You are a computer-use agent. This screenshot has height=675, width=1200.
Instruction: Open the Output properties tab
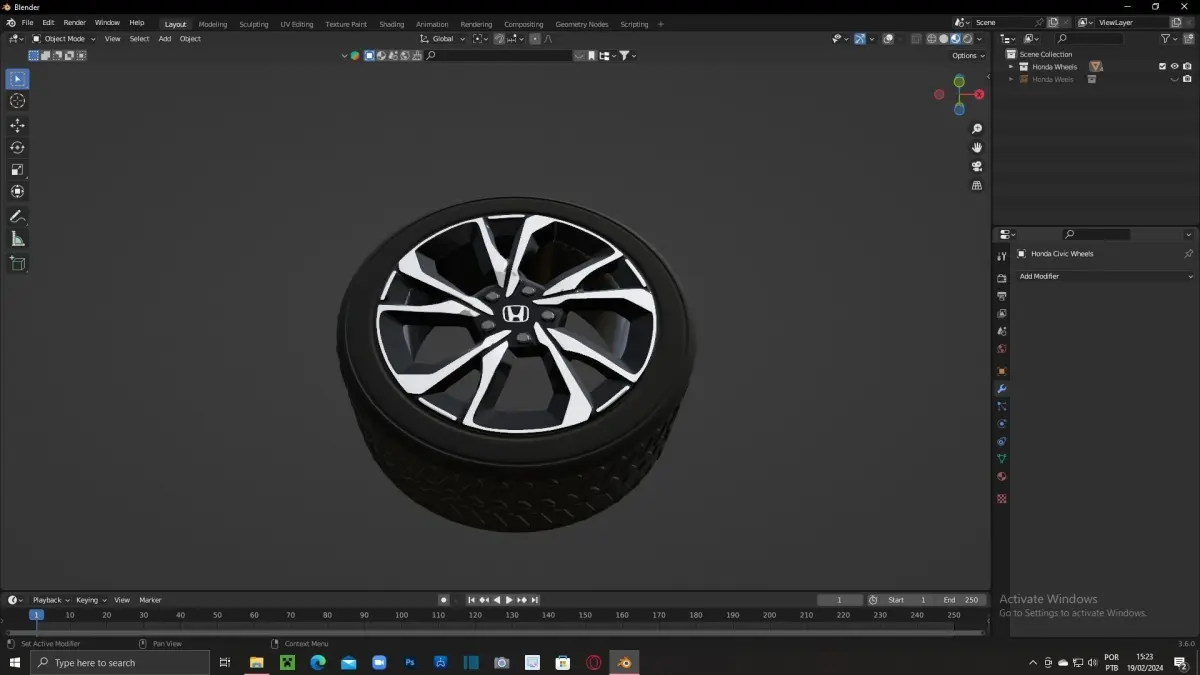pos(1001,296)
